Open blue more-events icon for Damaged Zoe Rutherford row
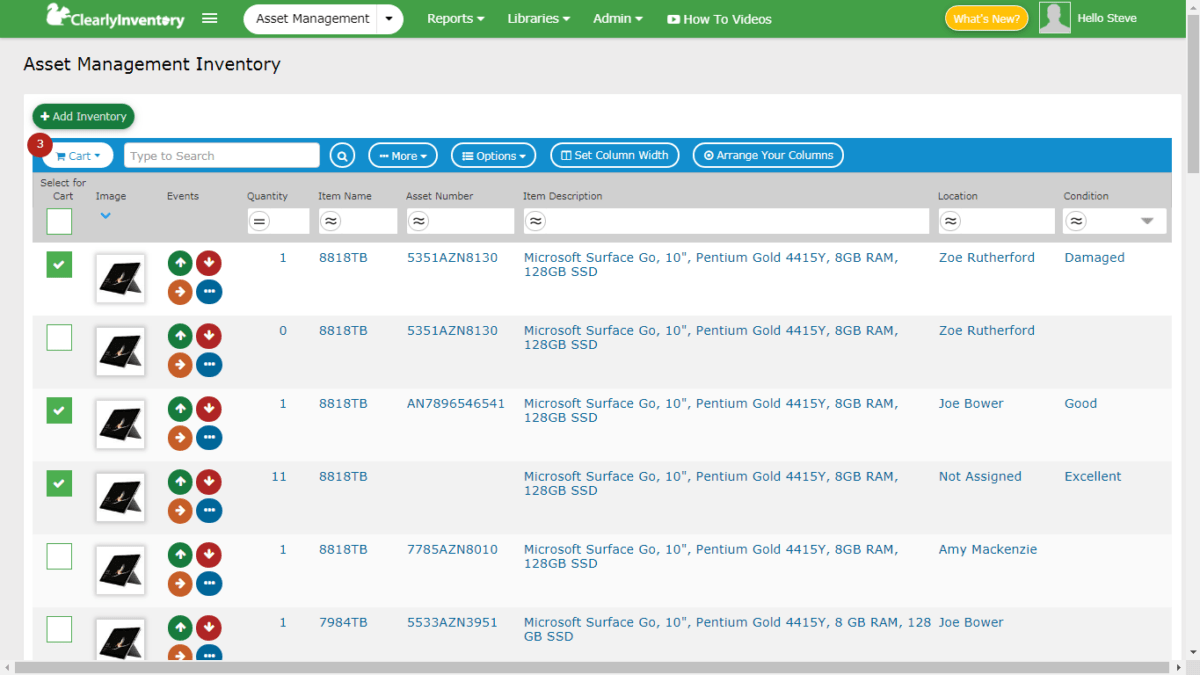 (209, 292)
